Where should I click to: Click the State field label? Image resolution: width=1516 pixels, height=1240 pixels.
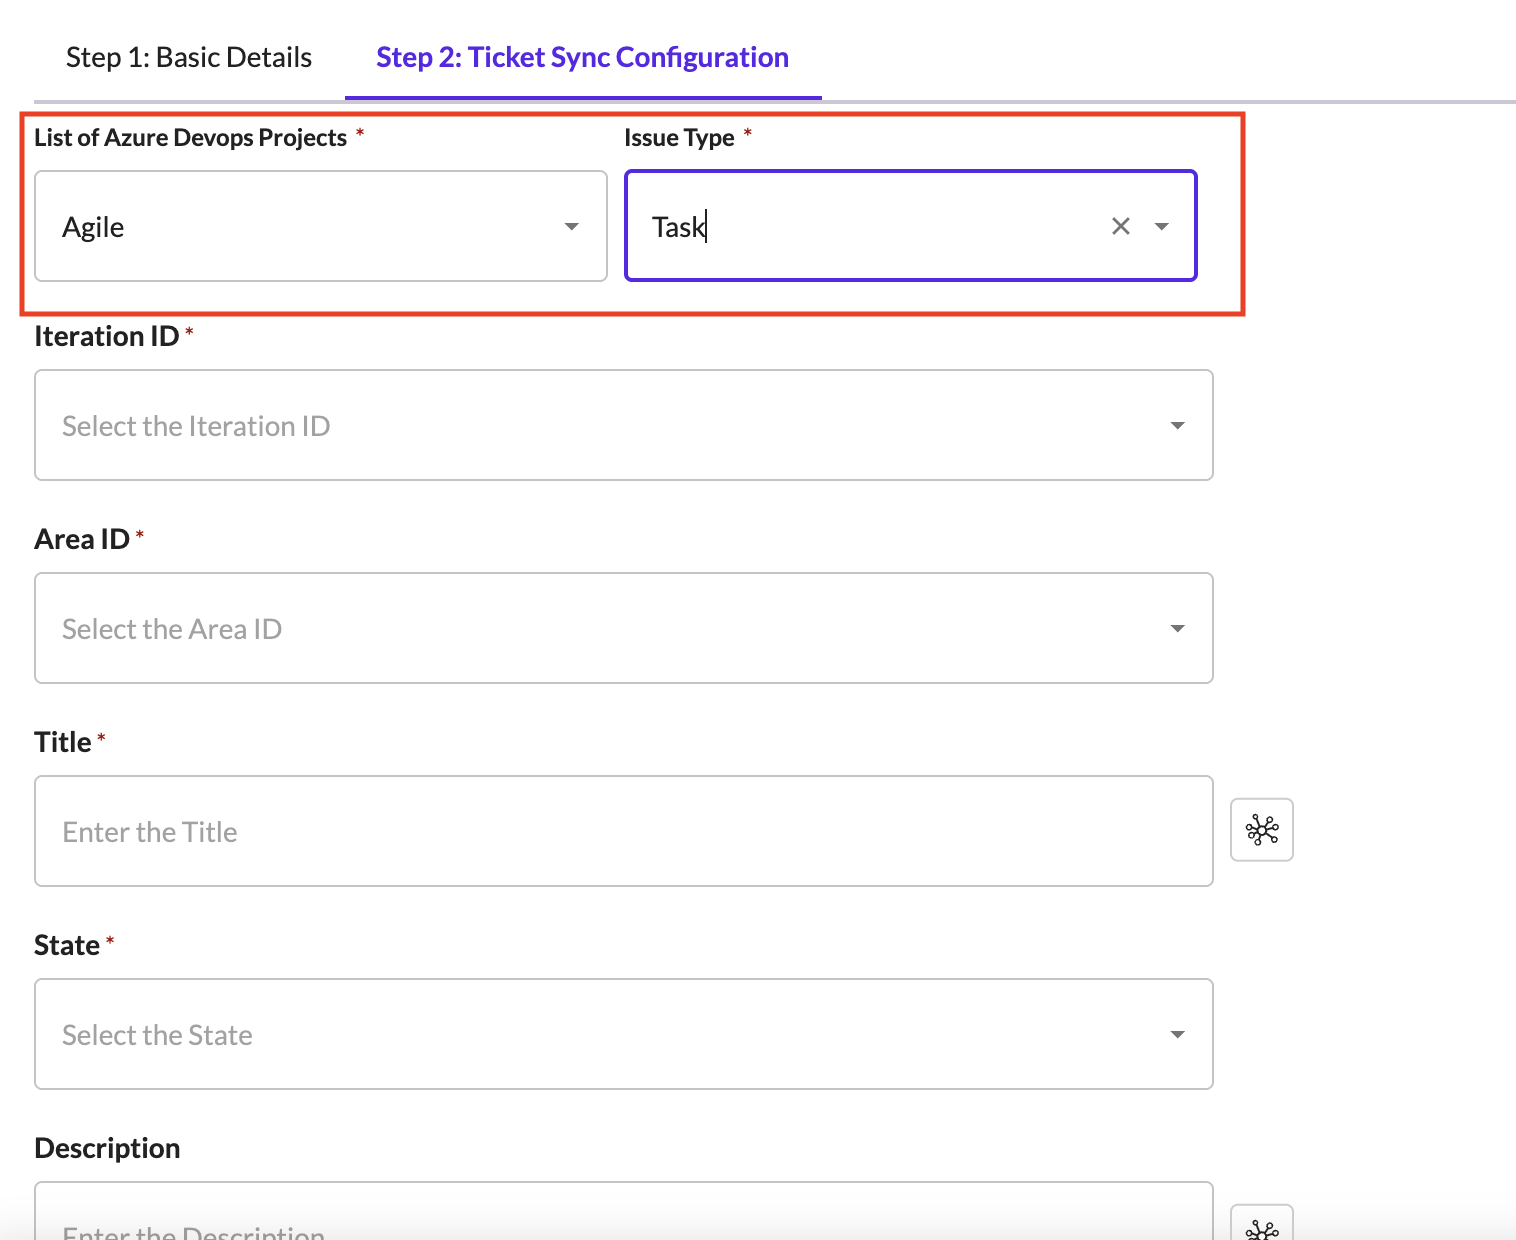click(67, 946)
